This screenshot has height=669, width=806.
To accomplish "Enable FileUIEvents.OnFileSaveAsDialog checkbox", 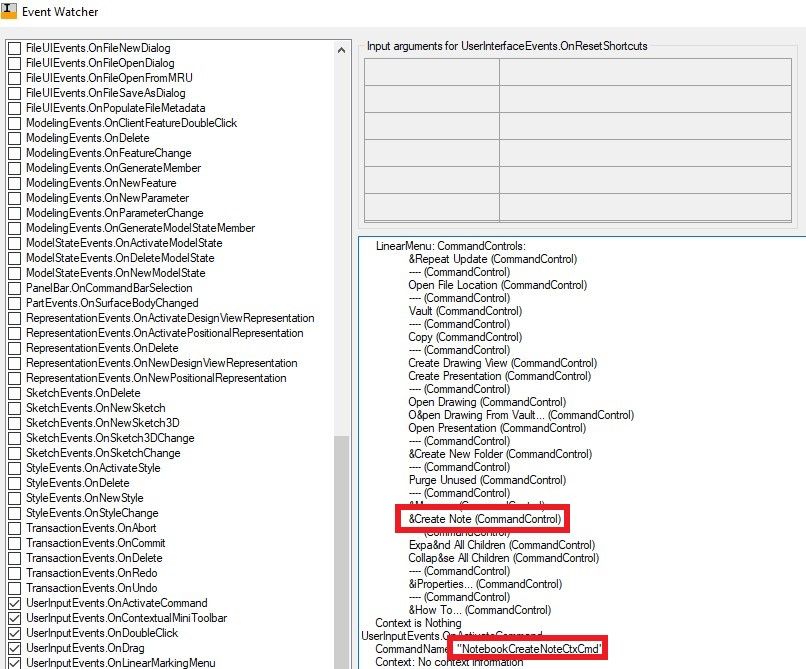I will pos(14,93).
